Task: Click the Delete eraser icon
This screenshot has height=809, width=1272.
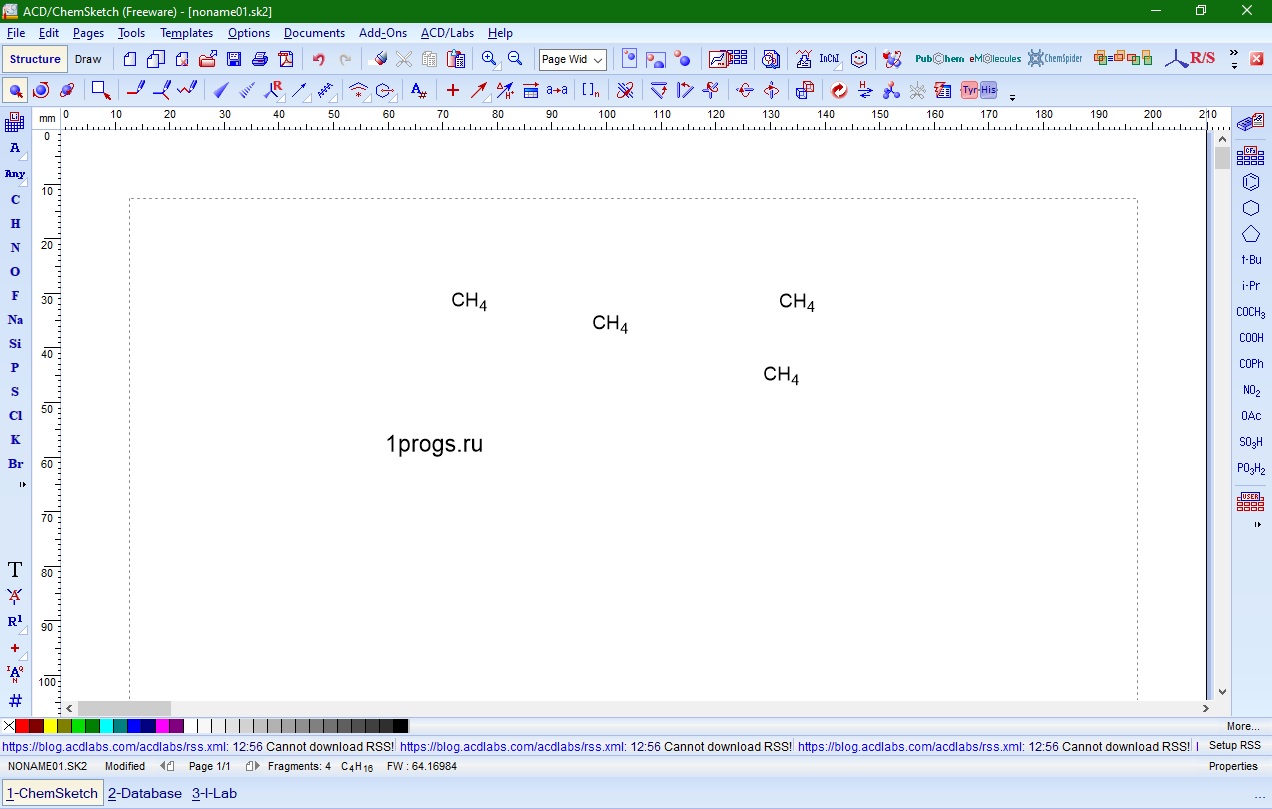Action: tap(379, 59)
